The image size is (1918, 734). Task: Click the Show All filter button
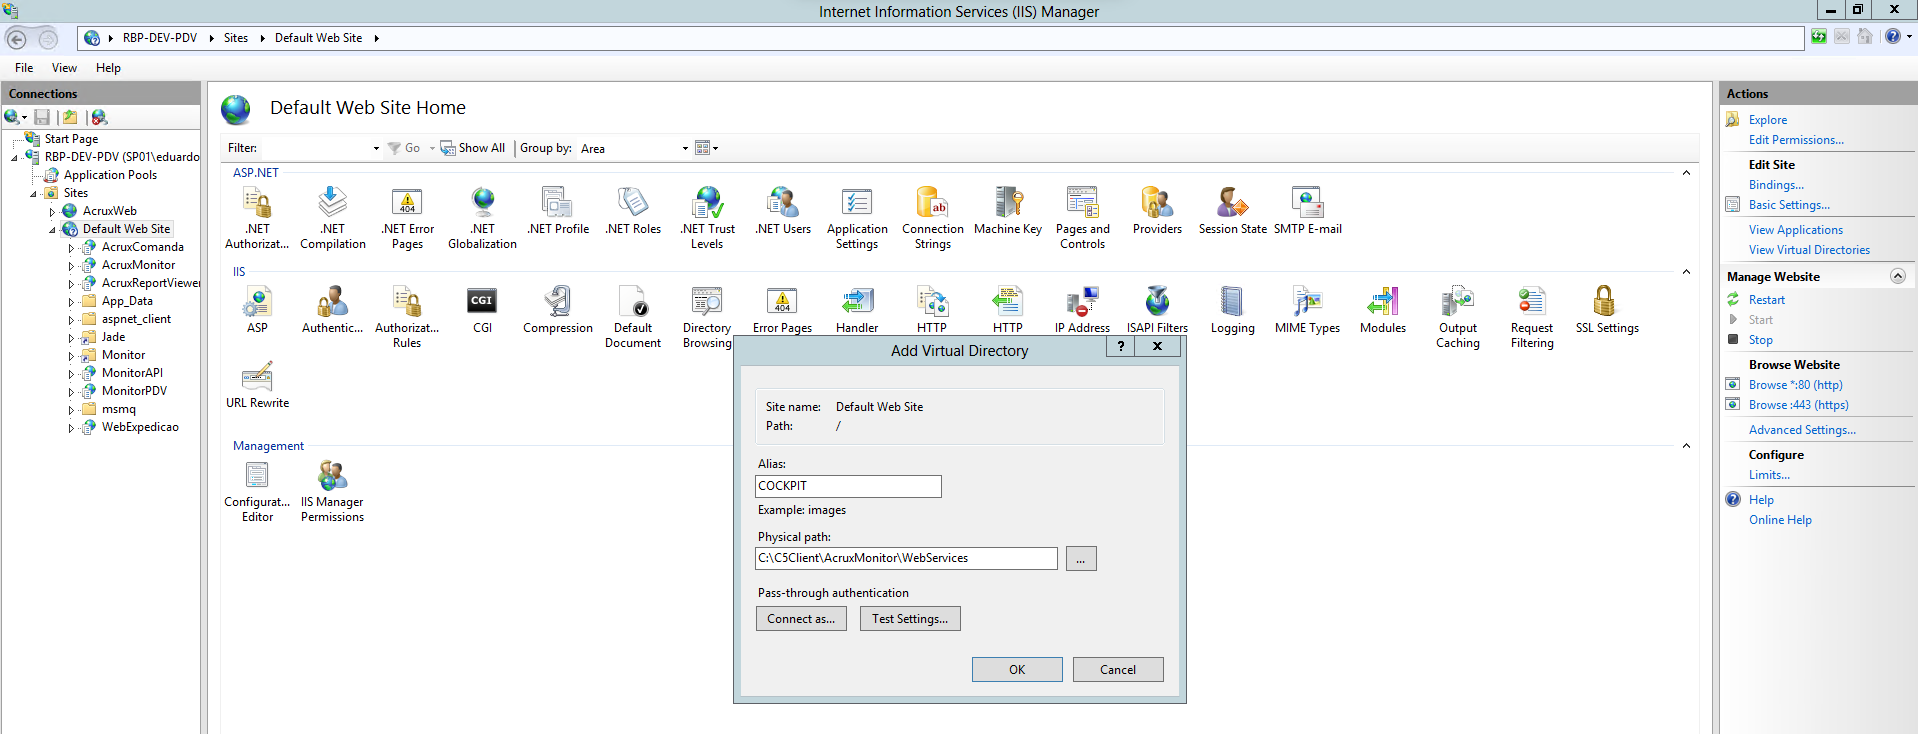(473, 148)
